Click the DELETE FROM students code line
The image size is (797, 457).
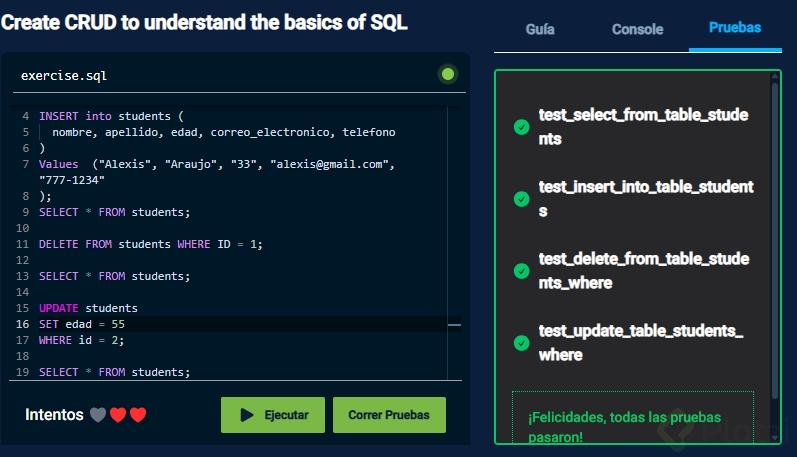click(x=150, y=243)
